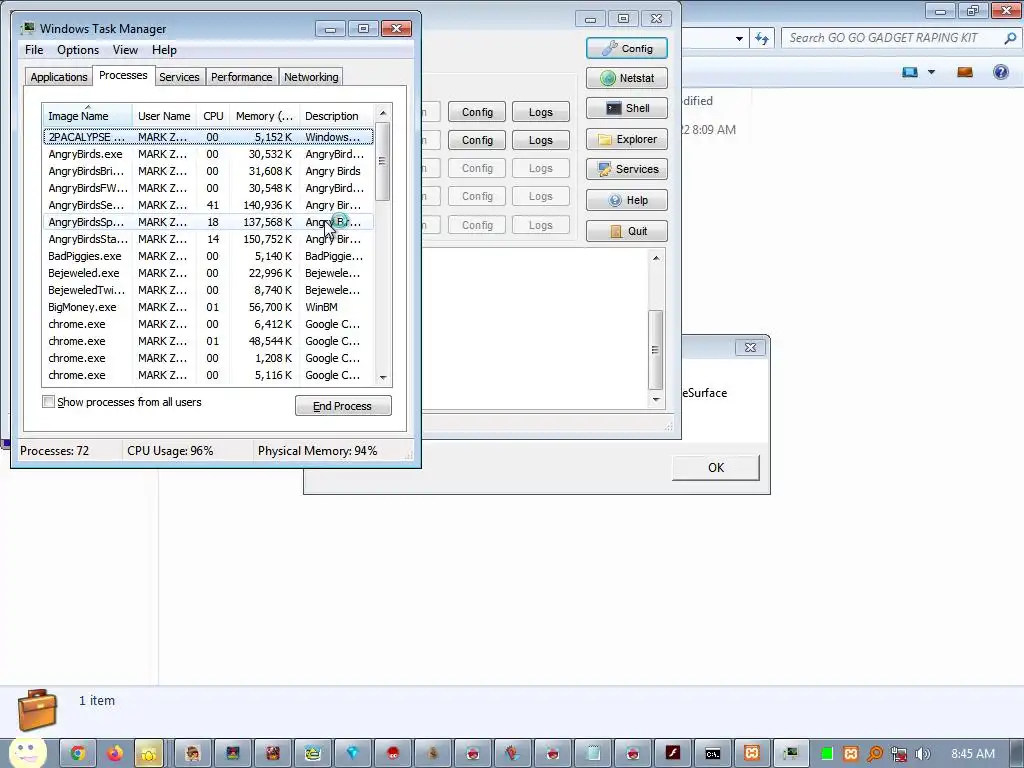Open Explorer from XAMPP panel
This screenshot has height=768, width=1024.
click(x=627, y=139)
